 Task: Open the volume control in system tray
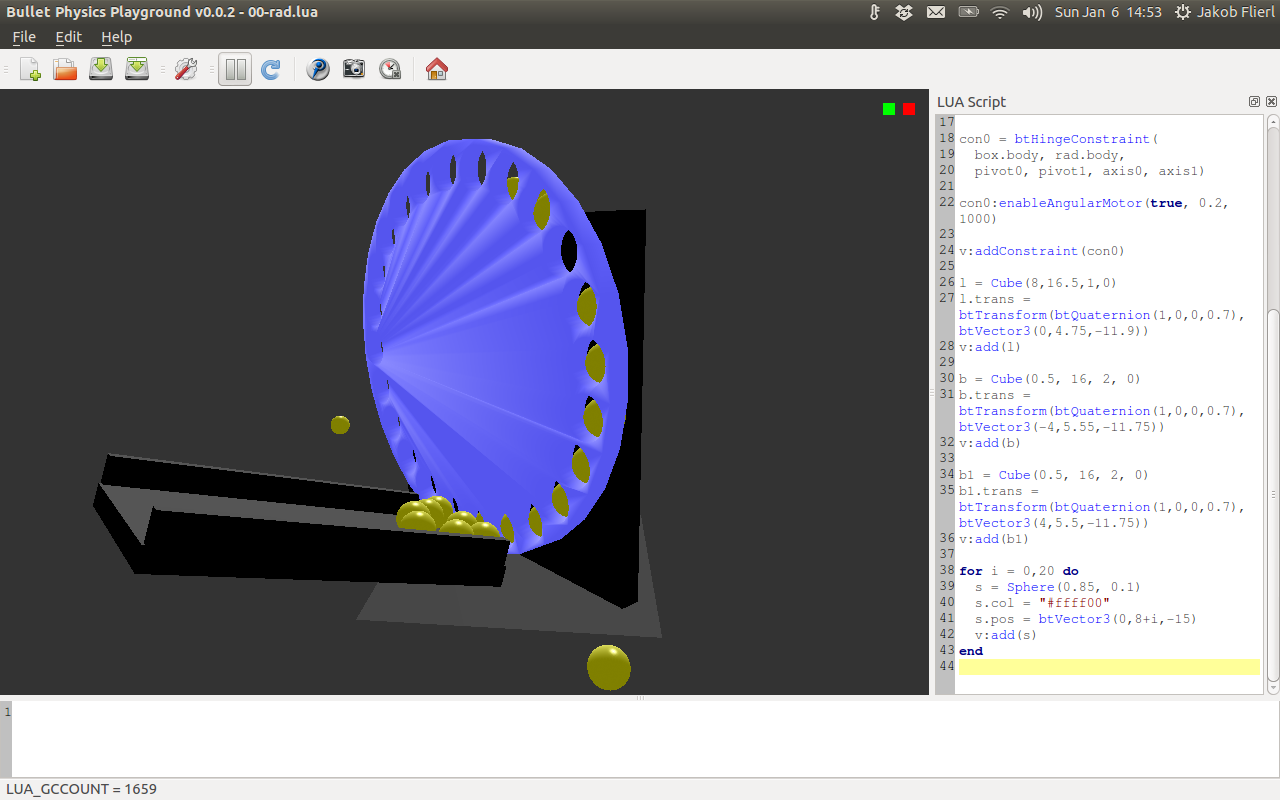[1032, 12]
